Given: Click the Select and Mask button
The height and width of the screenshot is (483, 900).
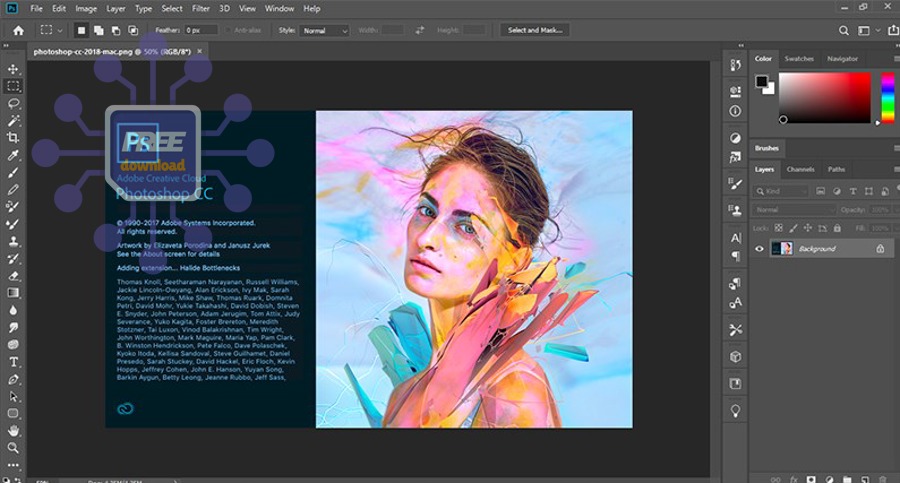Looking at the screenshot, I should [x=535, y=30].
